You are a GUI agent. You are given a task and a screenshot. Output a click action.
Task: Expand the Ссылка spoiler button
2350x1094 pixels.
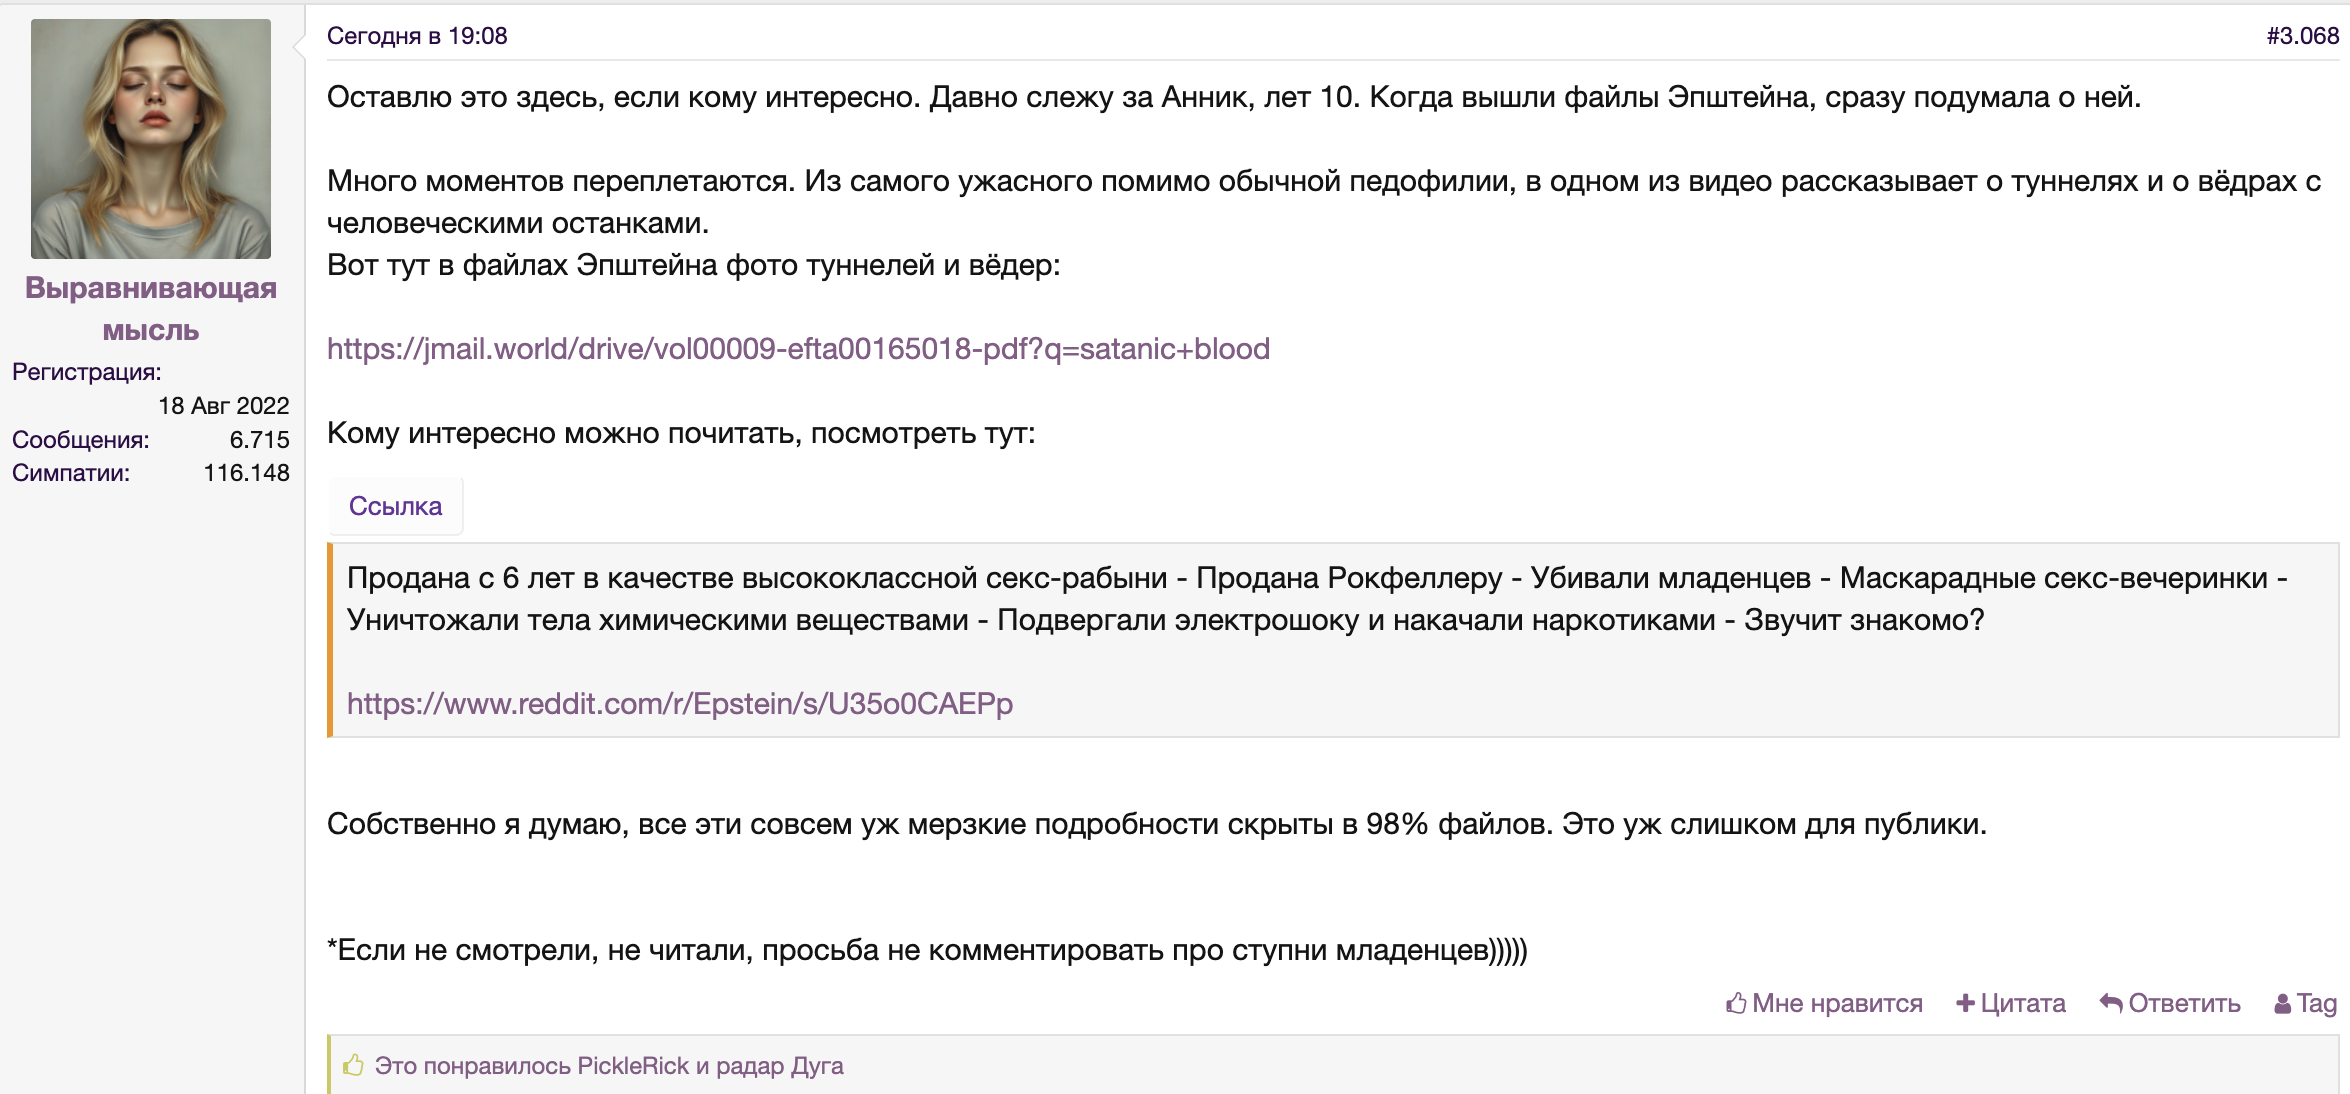[x=395, y=506]
